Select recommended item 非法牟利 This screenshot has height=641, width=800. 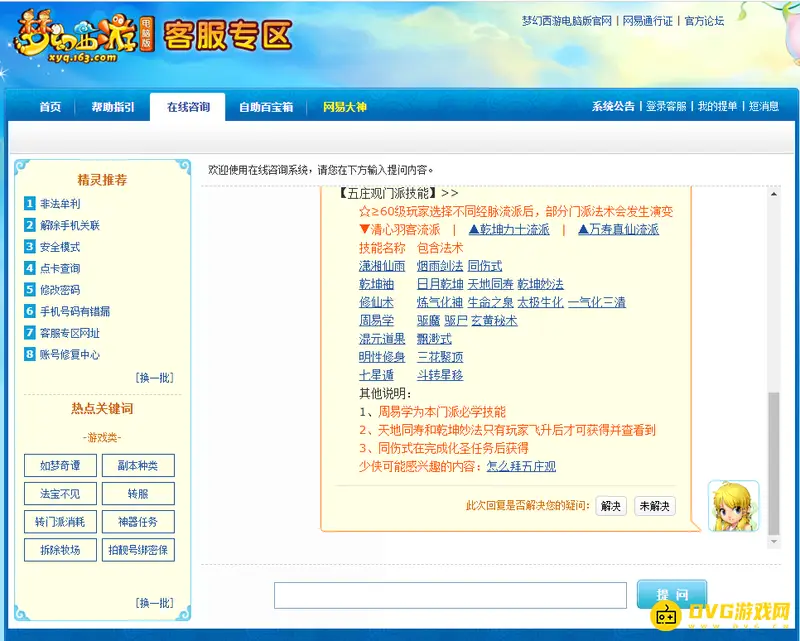(60, 204)
